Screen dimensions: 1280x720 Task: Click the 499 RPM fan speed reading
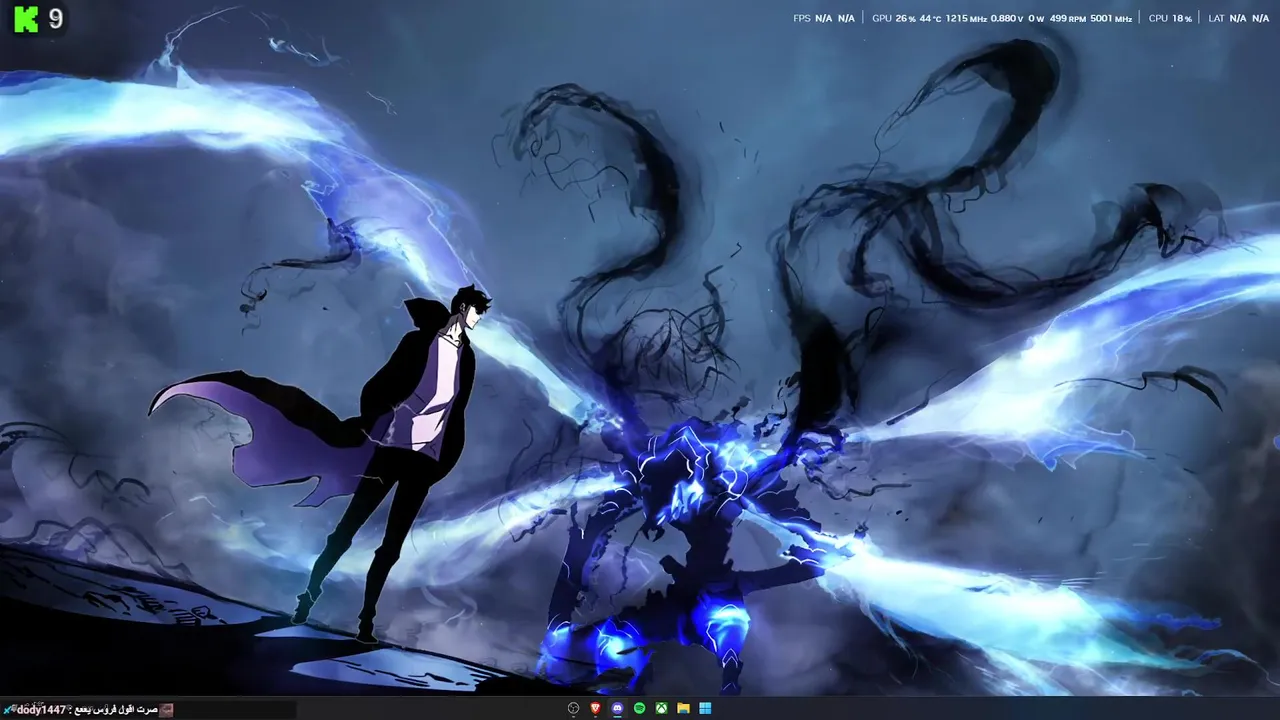pyautogui.click(x=1068, y=18)
